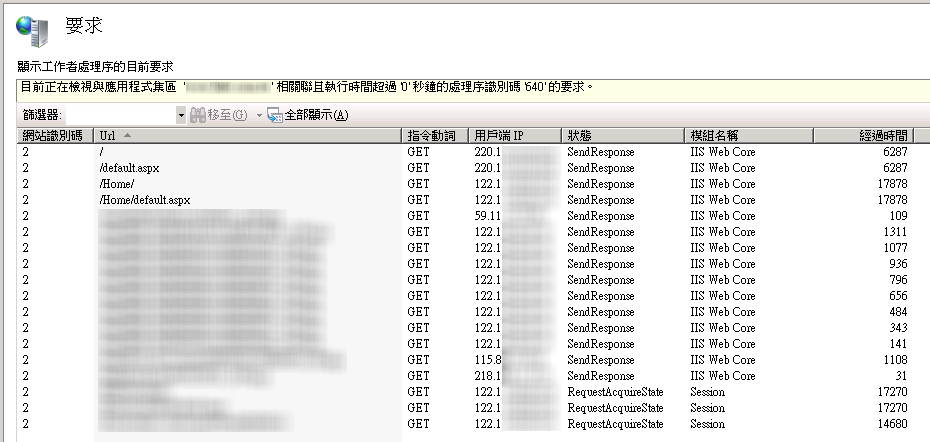This screenshot has width=930, height=442.
Task: Select the /default.aspx request row
Action: (x=465, y=168)
